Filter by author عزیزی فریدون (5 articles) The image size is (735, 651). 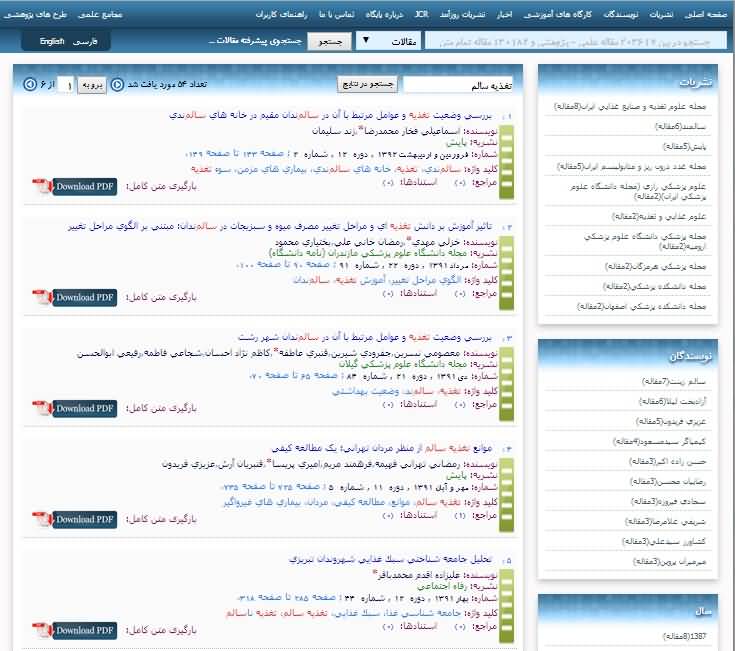[671, 421]
